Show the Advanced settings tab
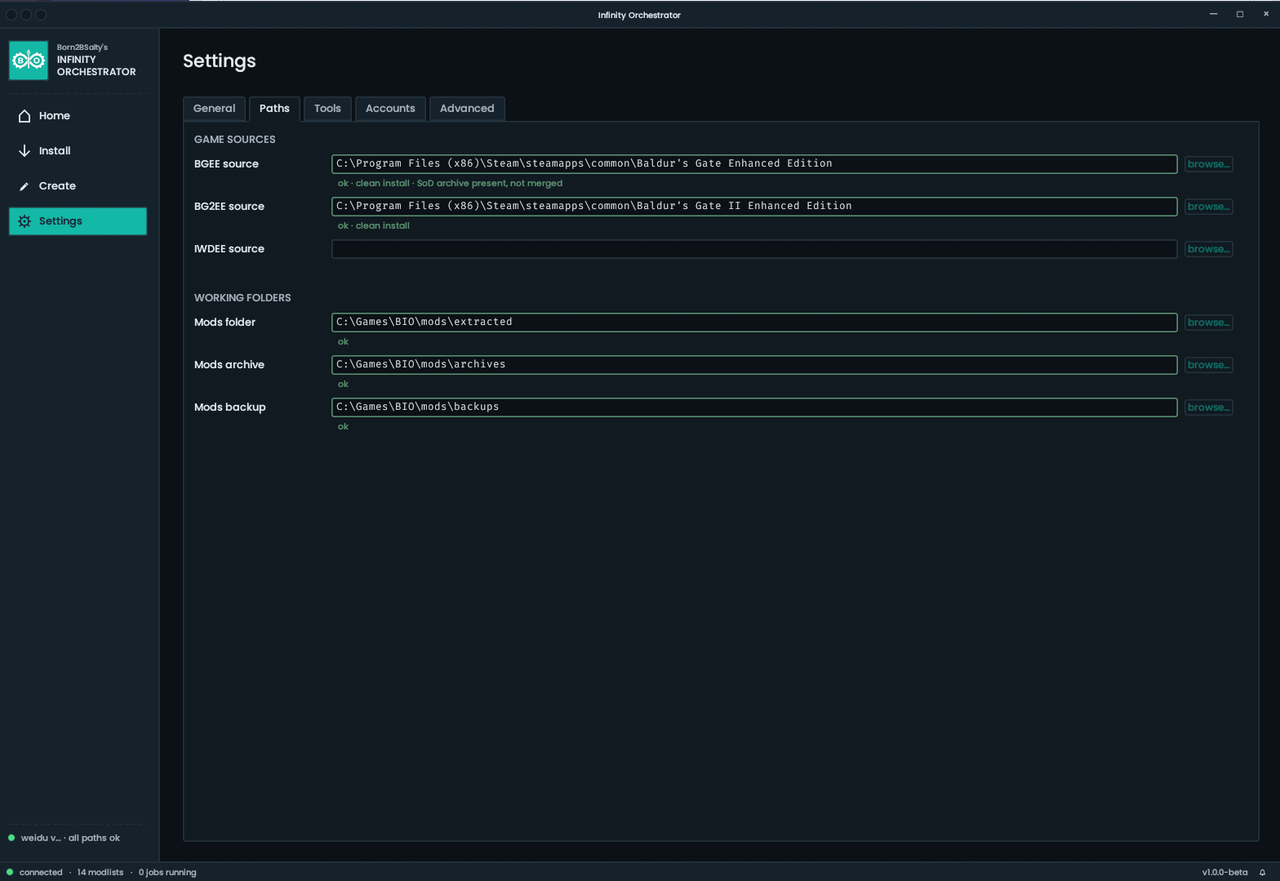The image size is (1280, 881). click(467, 108)
